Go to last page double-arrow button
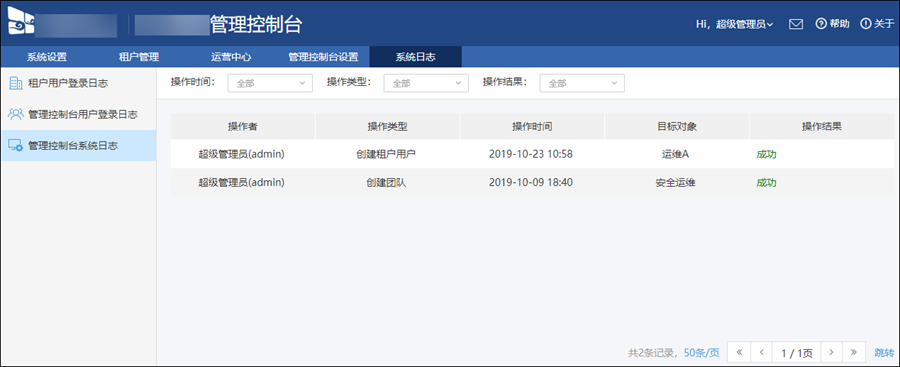Screen dimensions: 900x367 click(x=854, y=352)
